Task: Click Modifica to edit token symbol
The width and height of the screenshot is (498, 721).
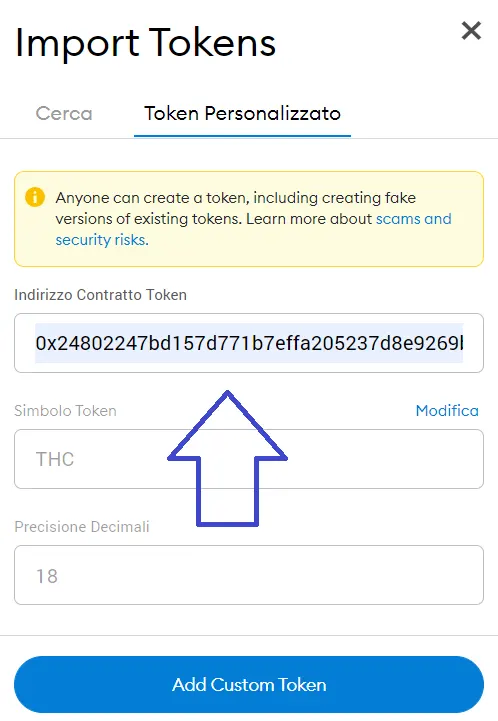Action: click(x=447, y=411)
